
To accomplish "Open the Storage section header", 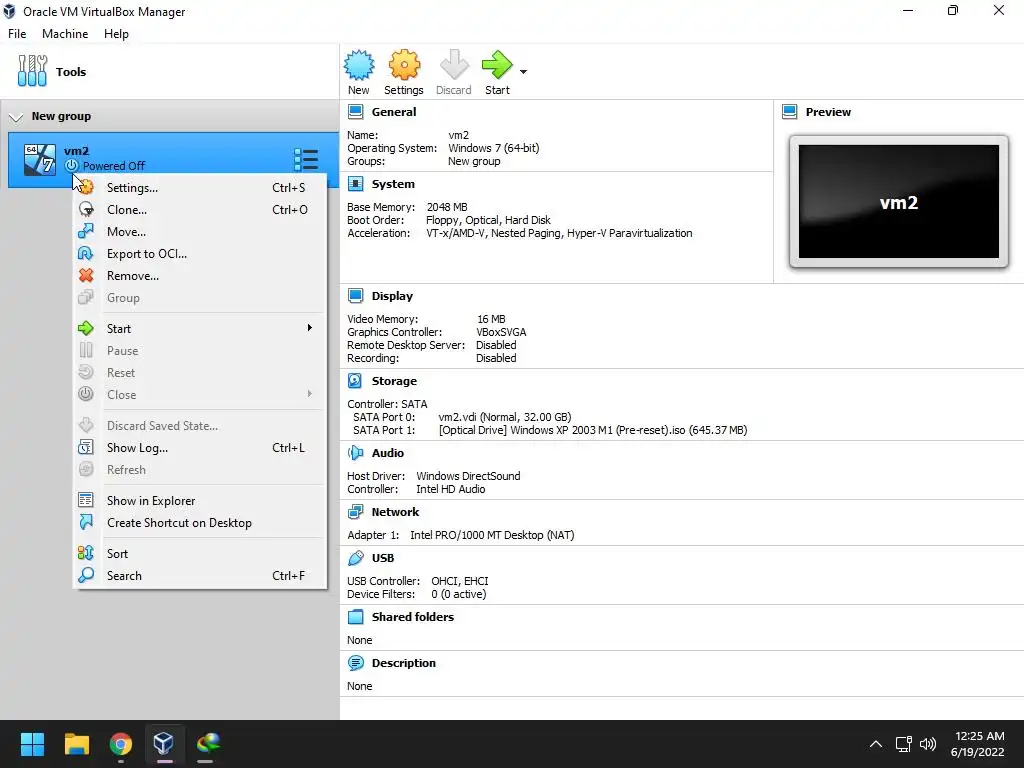I will point(394,381).
